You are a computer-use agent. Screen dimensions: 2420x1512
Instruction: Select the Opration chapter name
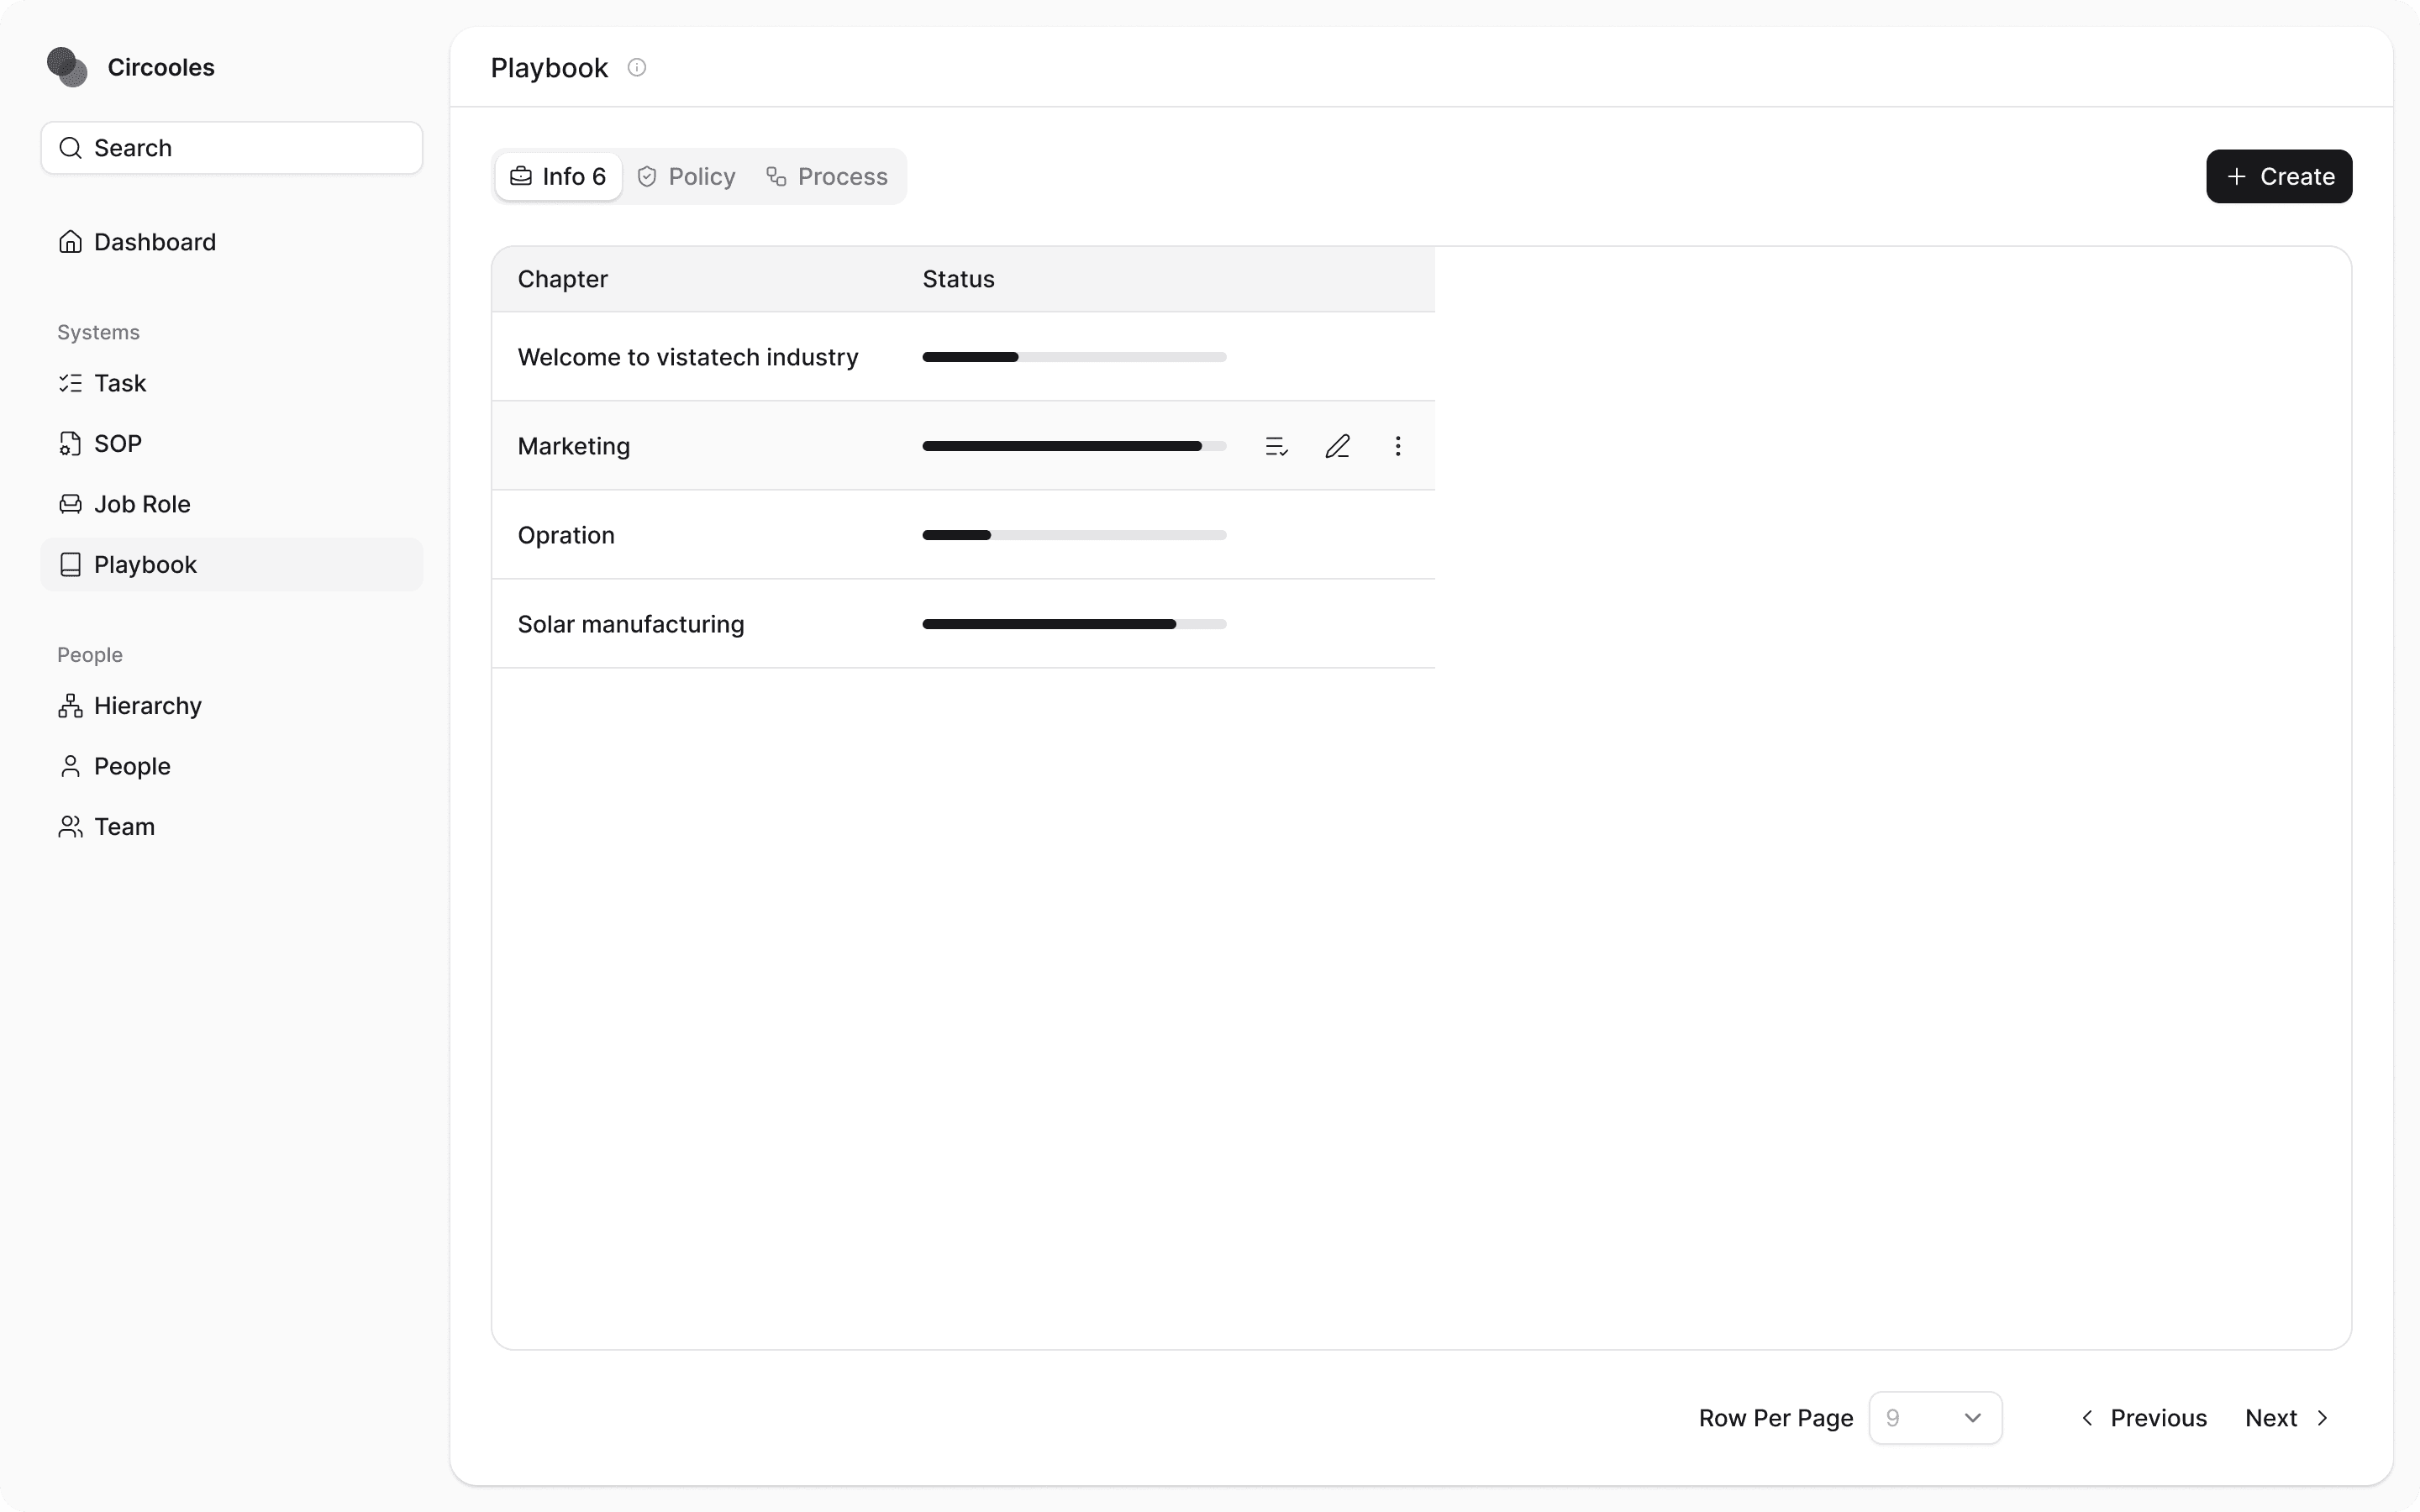tap(566, 535)
